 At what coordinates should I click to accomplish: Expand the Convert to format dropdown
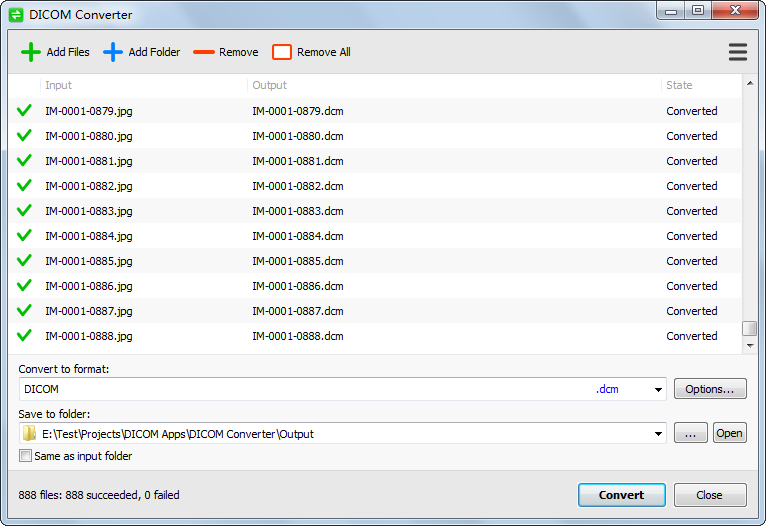tap(658, 390)
